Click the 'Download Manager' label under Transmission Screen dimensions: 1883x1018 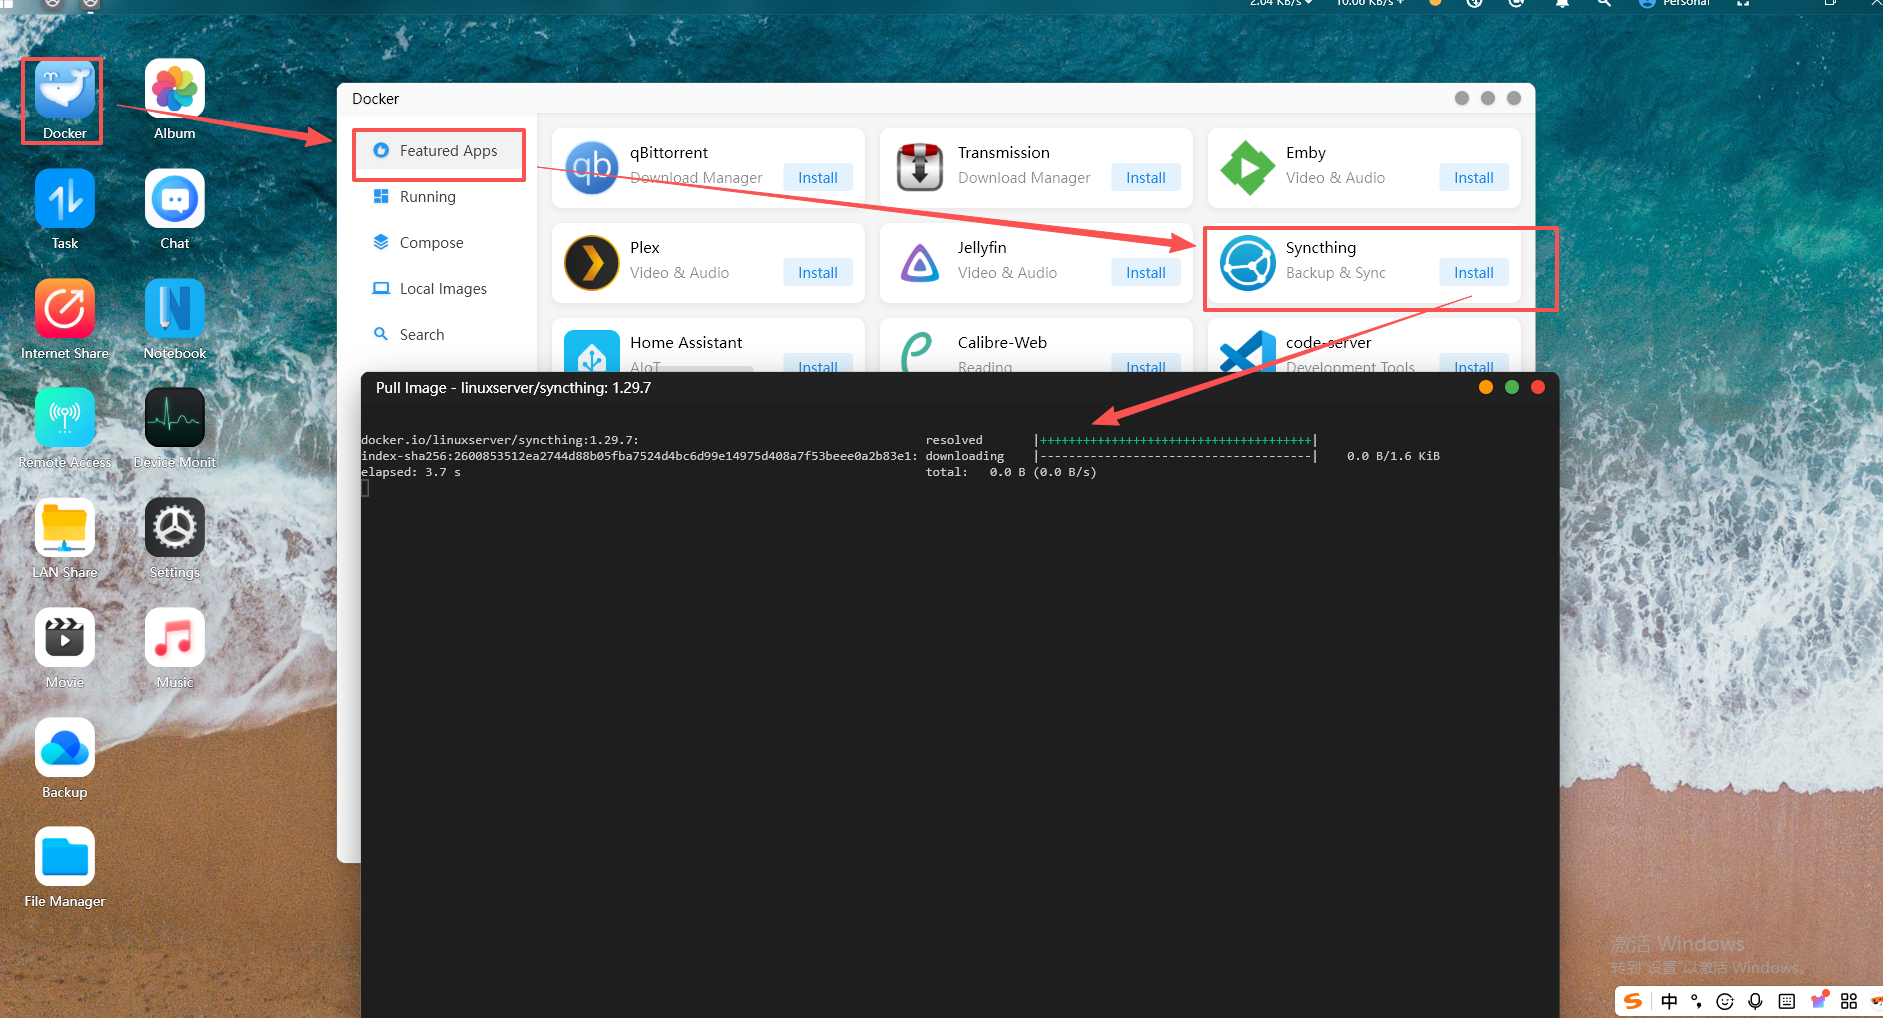click(x=1024, y=178)
